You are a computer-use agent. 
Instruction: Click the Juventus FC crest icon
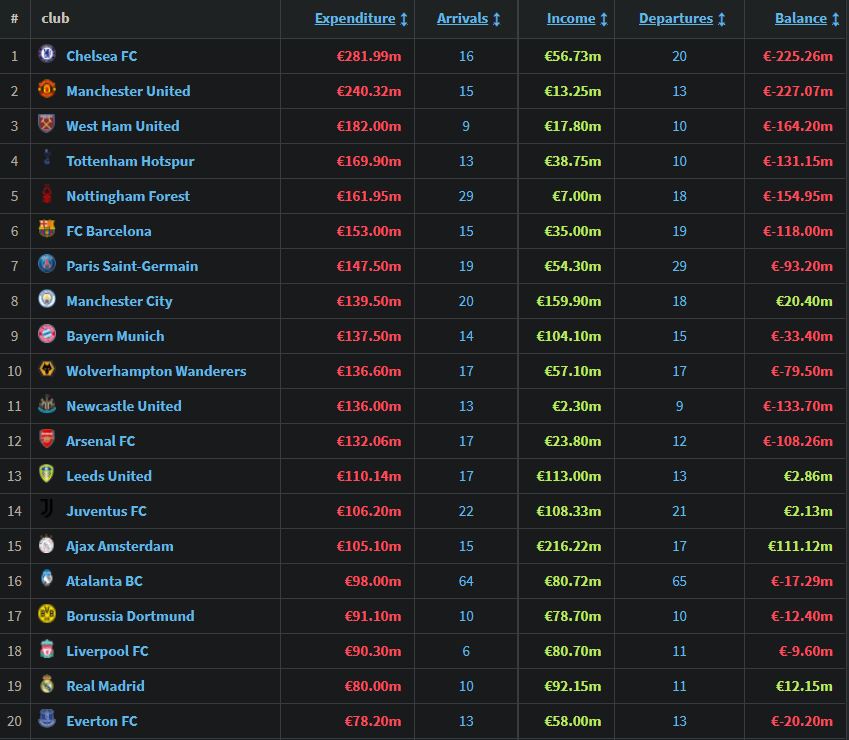tap(47, 511)
